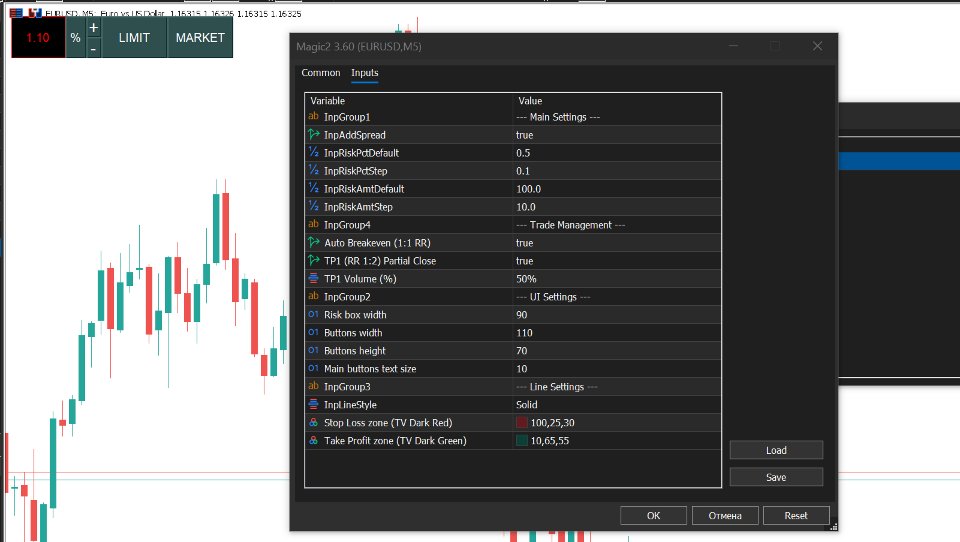
Task: Toggle TP1 (RR 1:2) Partial Close value
Action: (x=617, y=260)
